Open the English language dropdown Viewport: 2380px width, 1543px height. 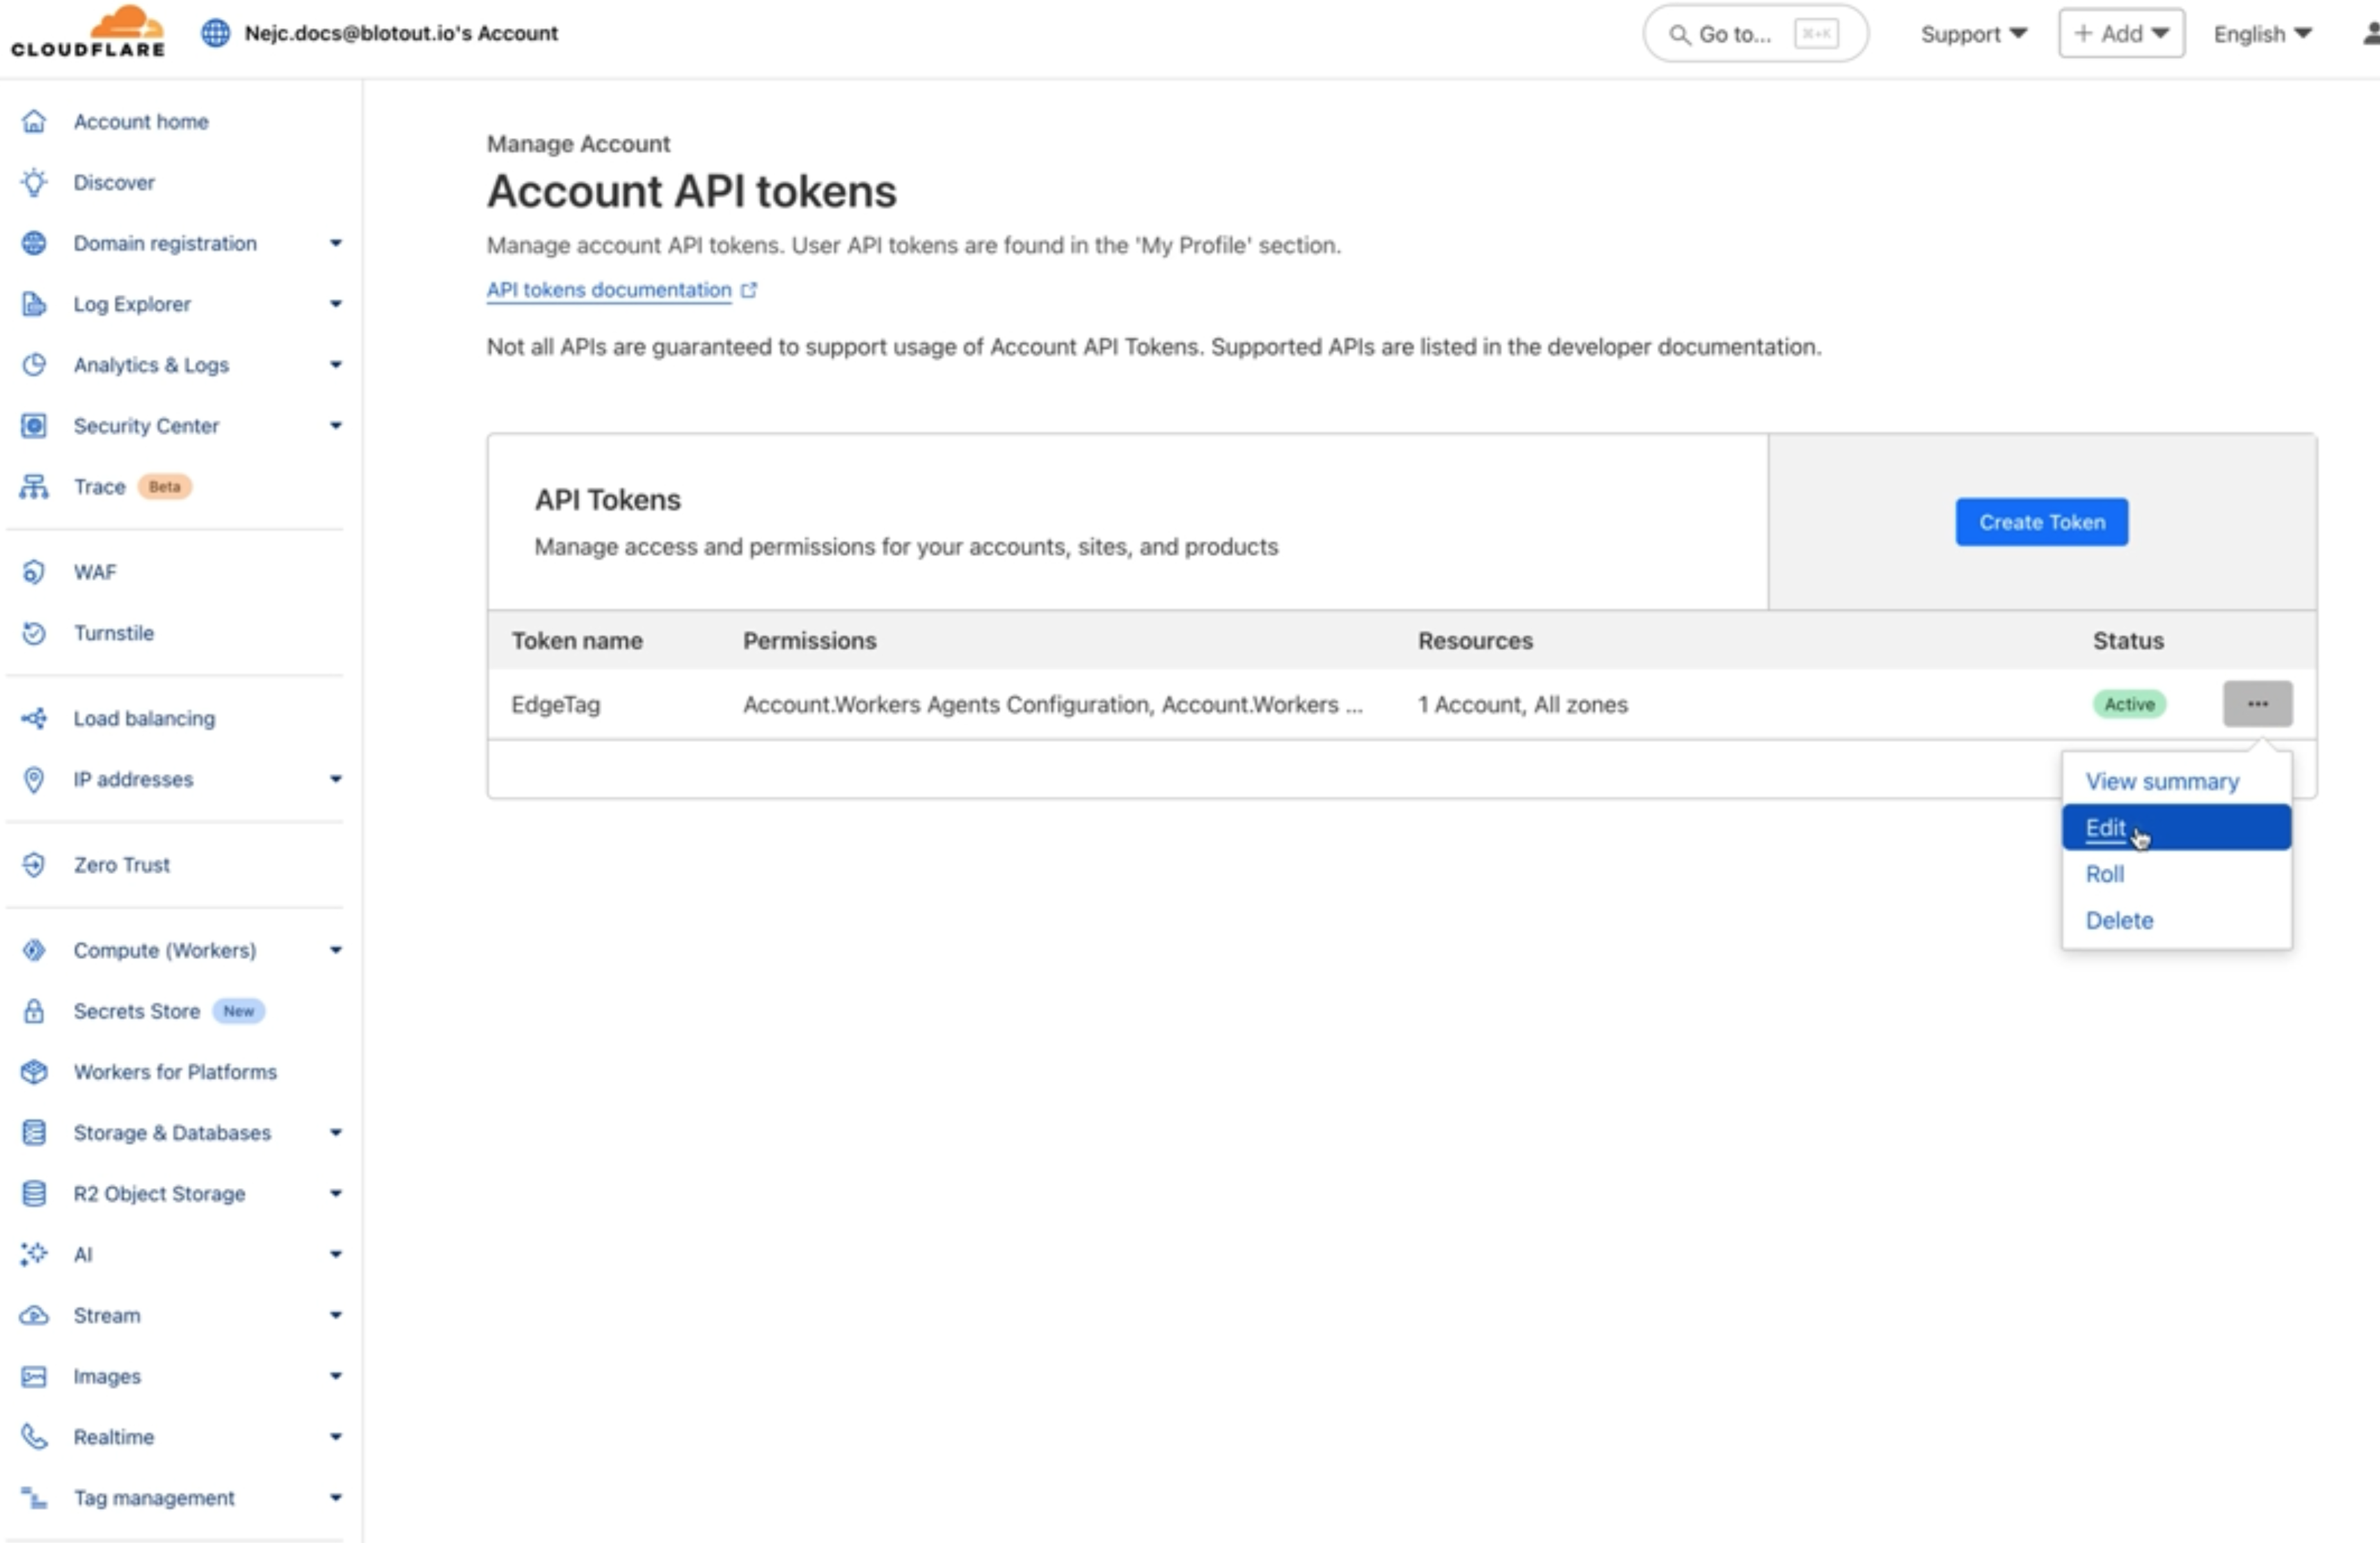[2262, 34]
